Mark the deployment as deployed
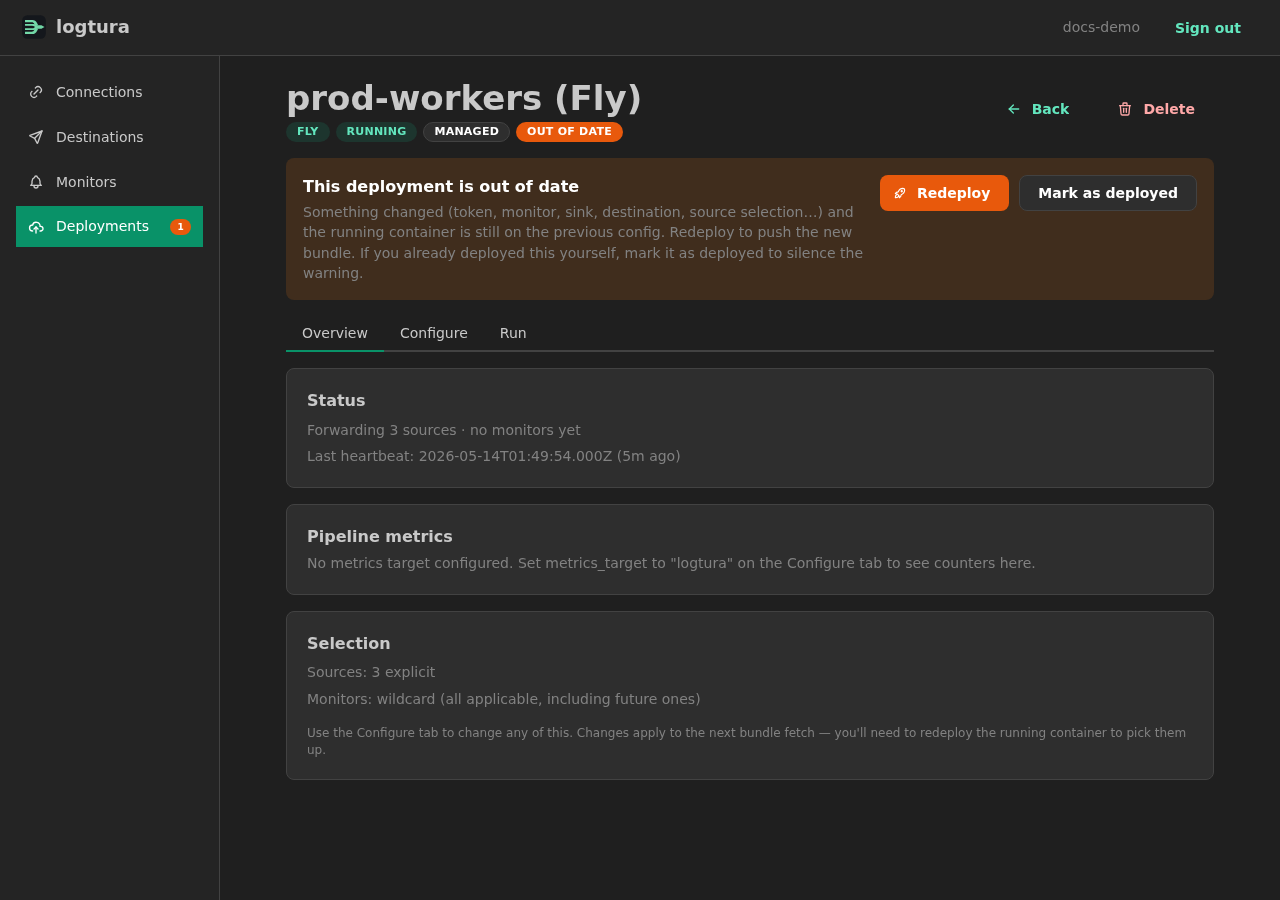Viewport: 1280px width, 900px height. 1108,193
